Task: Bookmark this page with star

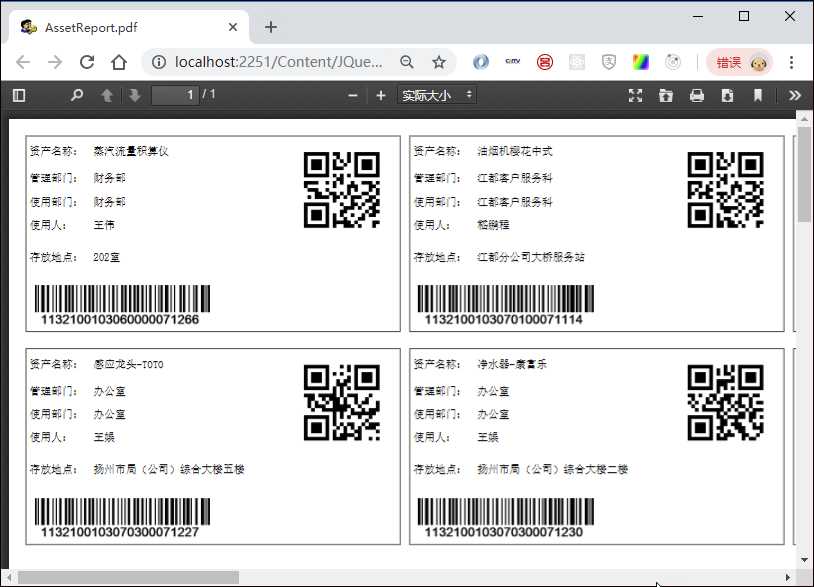Action: pyautogui.click(x=439, y=62)
